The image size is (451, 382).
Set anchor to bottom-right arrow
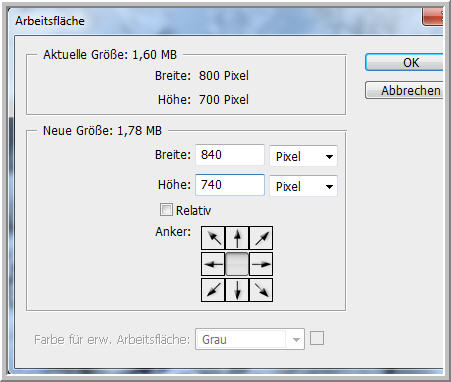tap(261, 290)
